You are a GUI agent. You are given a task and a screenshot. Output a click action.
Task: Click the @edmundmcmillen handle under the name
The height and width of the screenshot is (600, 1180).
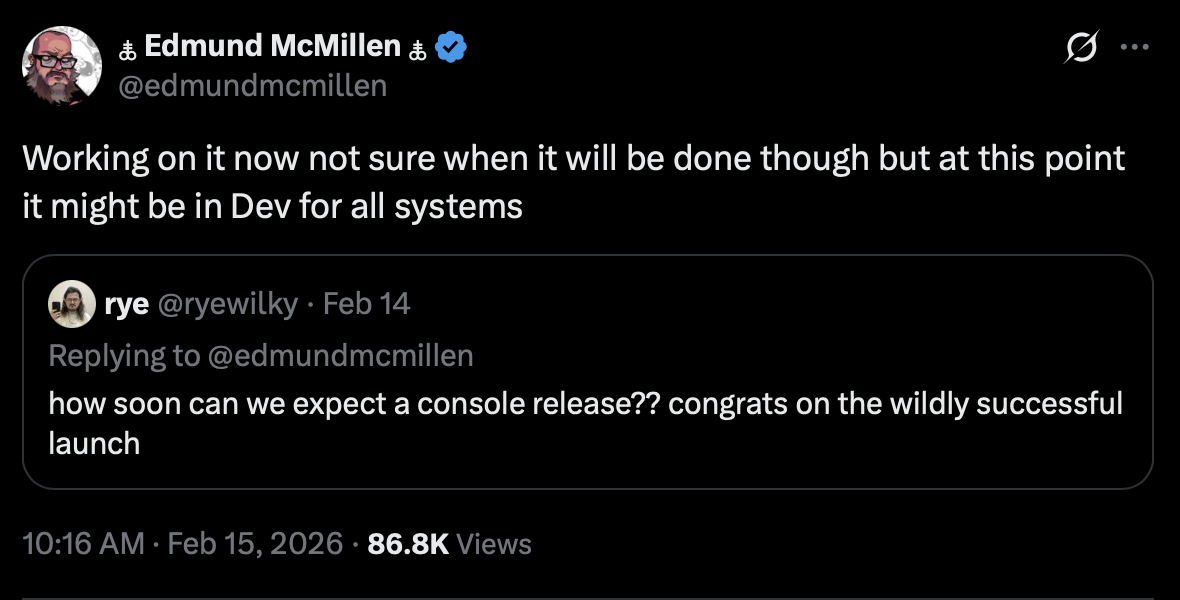click(x=253, y=86)
